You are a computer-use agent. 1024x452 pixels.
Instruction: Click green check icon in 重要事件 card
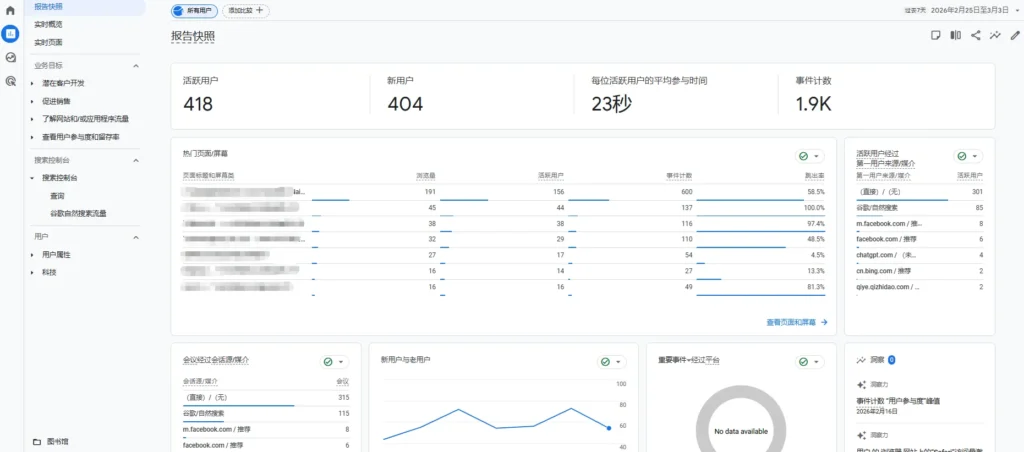coord(803,362)
